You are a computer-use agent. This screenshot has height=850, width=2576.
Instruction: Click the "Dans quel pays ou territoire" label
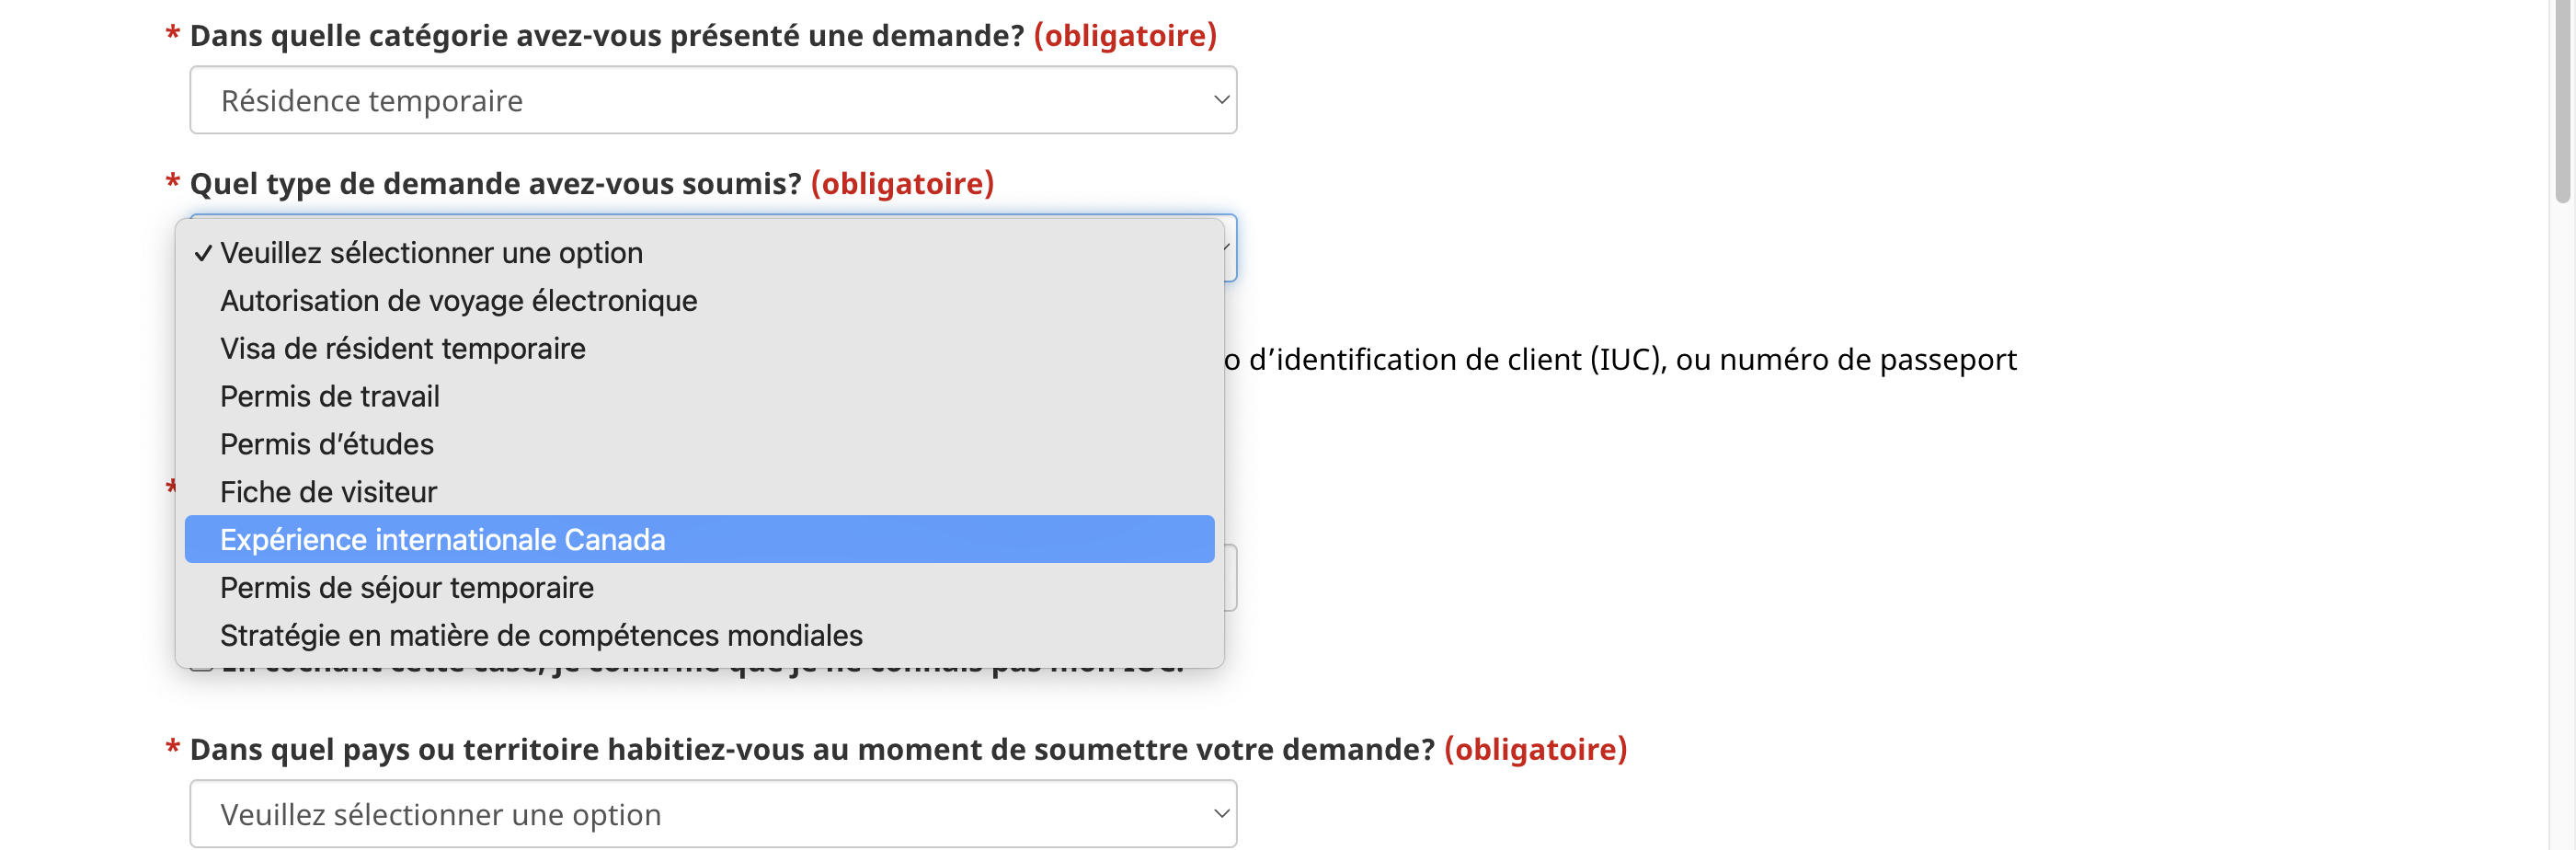[x=811, y=749]
